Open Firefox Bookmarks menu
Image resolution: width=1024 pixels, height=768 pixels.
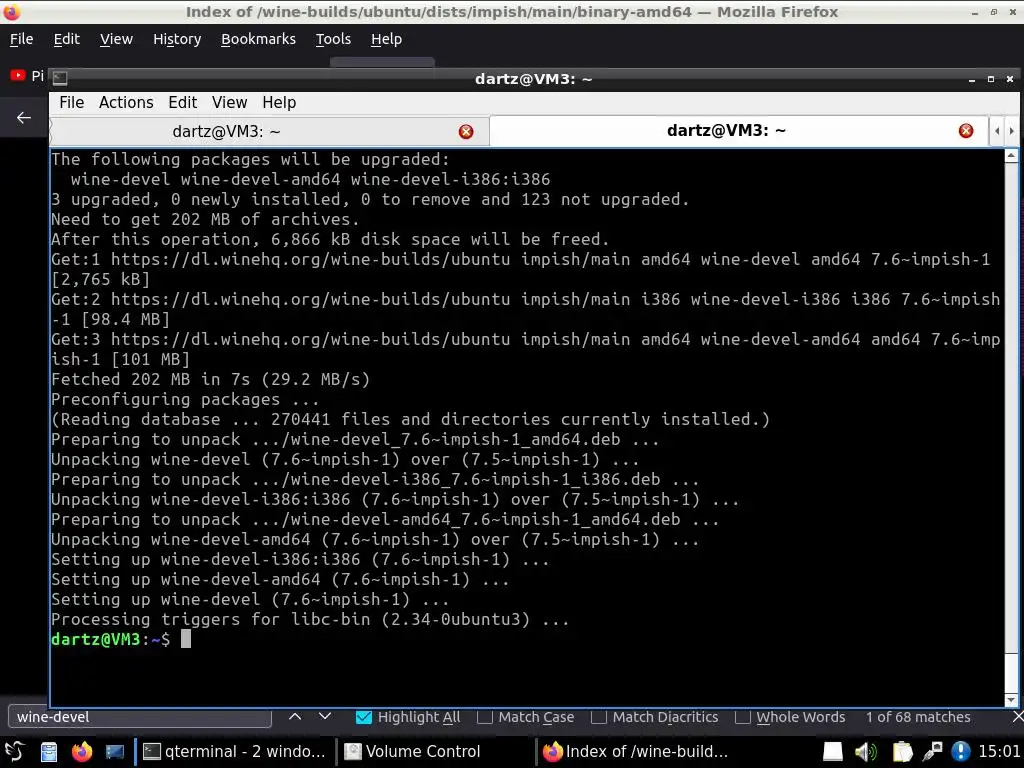click(x=258, y=39)
